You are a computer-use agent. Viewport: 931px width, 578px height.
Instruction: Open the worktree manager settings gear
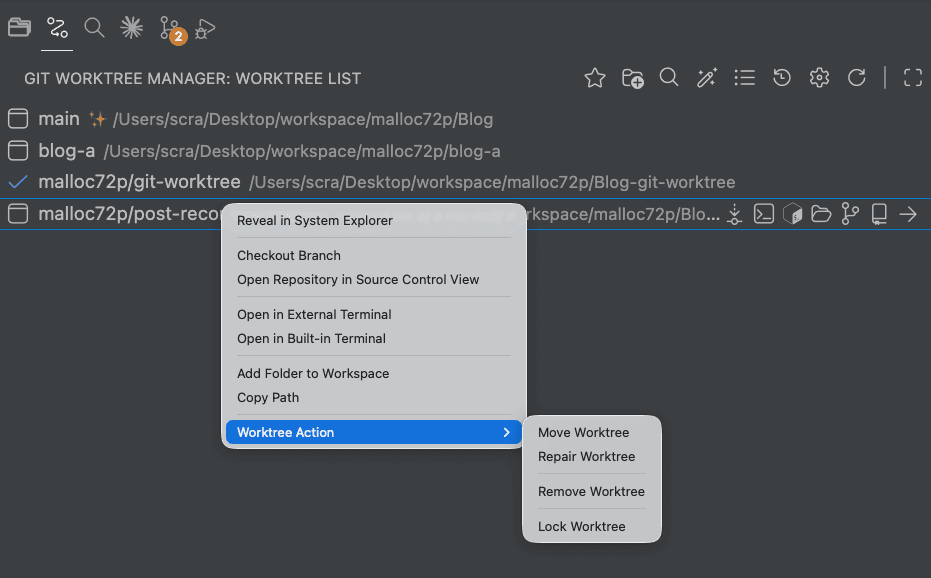tap(819, 78)
